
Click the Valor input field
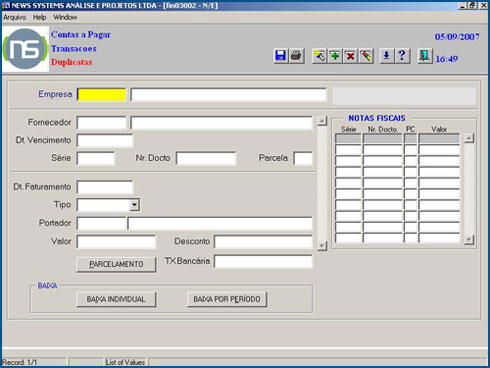point(116,242)
